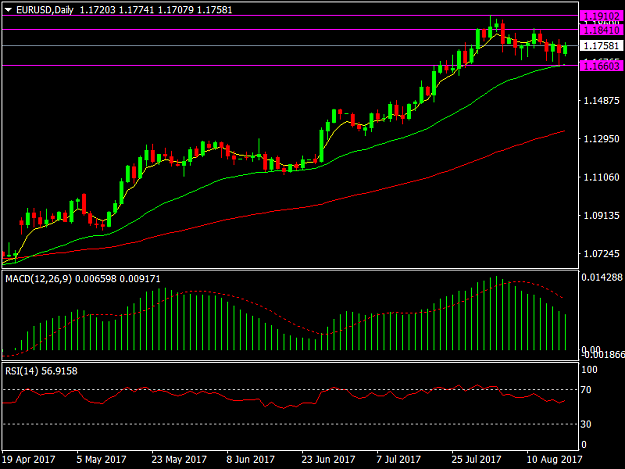Click the 1.07245 price axis value
625x469 pixels.
(x=601, y=253)
